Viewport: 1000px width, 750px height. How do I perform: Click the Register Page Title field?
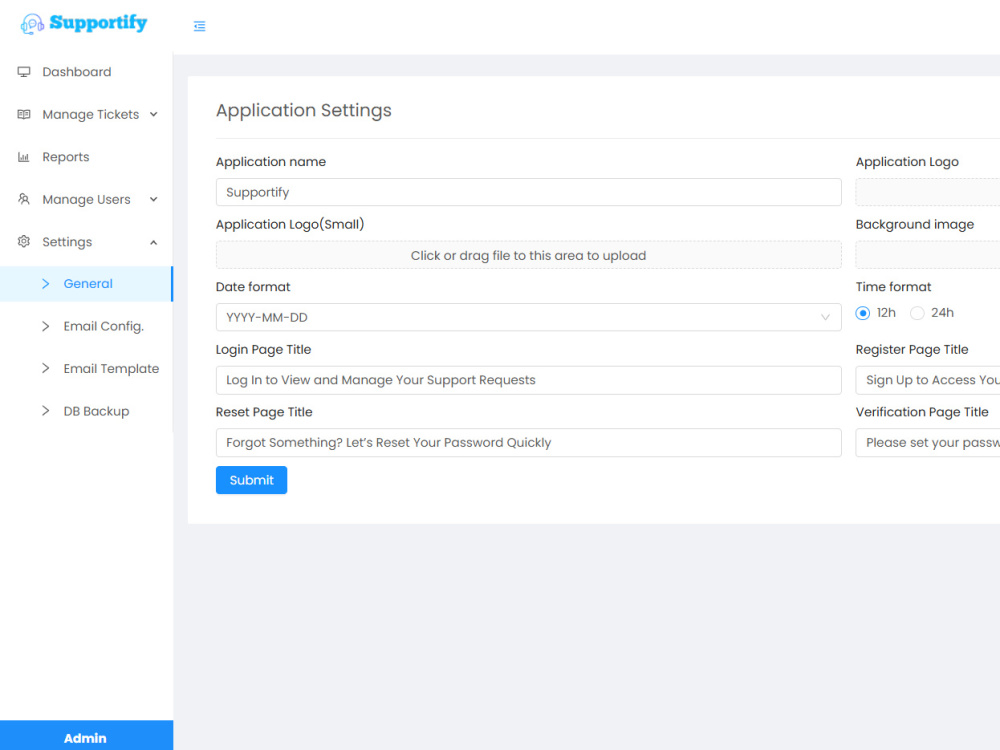[x=928, y=380]
